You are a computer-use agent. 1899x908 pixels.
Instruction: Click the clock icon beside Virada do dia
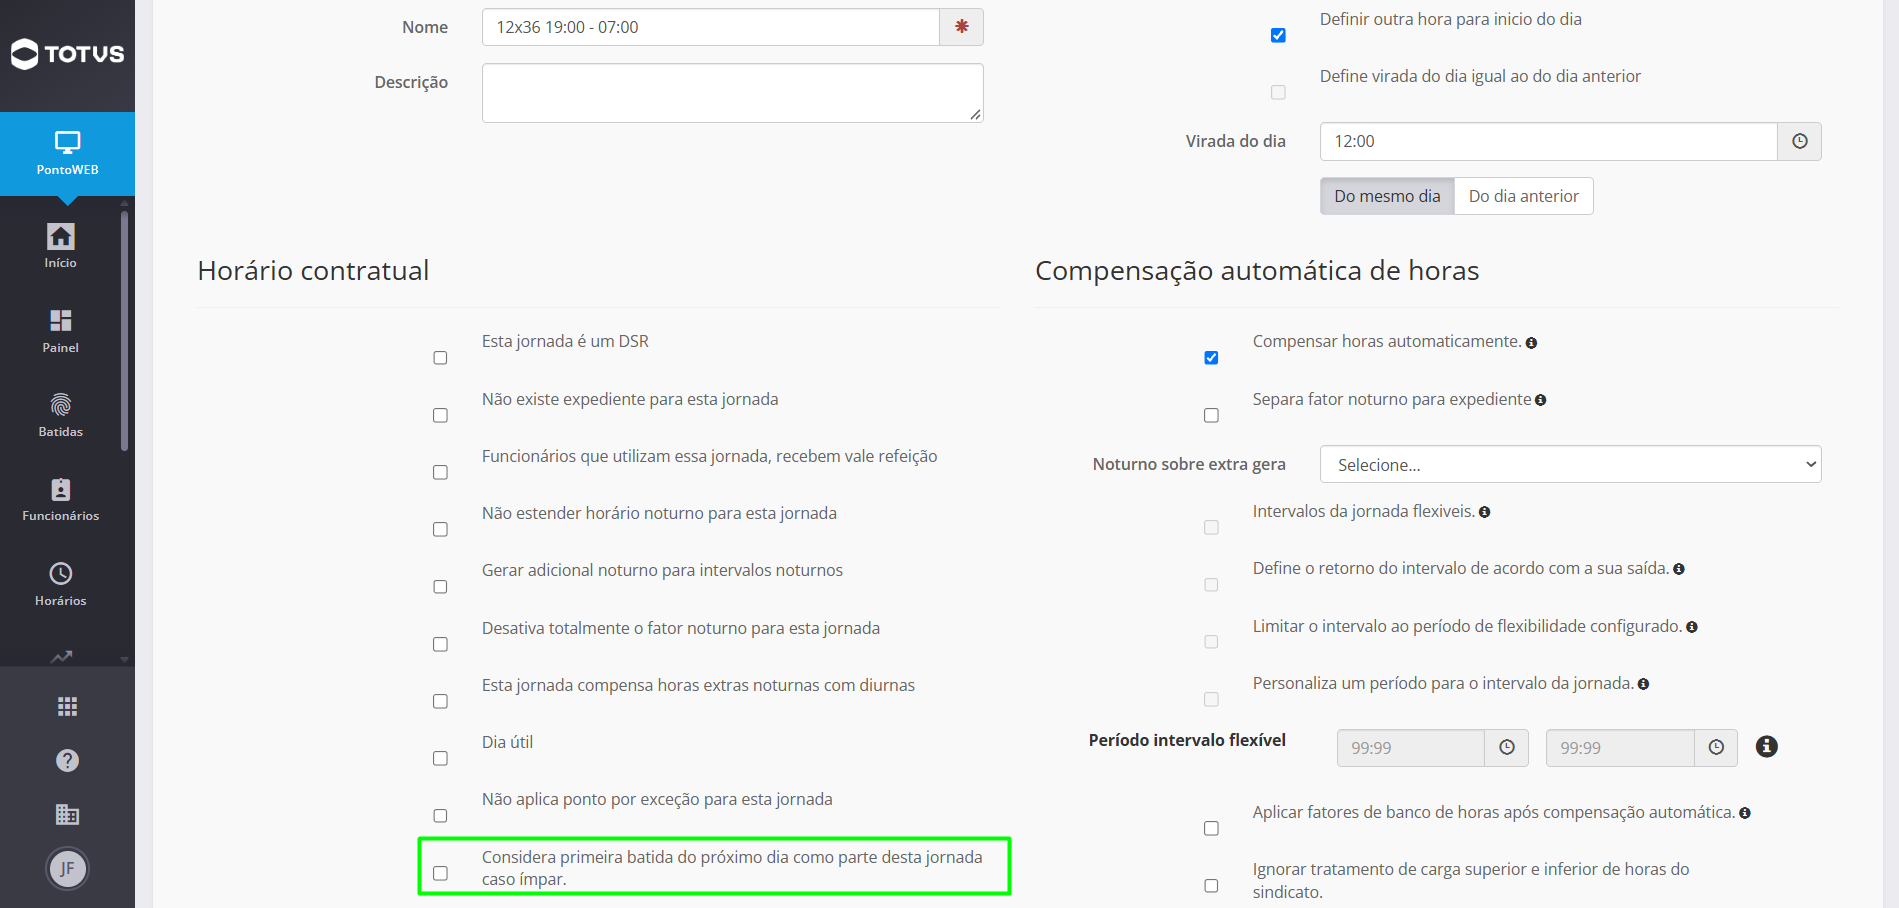[x=1799, y=141]
